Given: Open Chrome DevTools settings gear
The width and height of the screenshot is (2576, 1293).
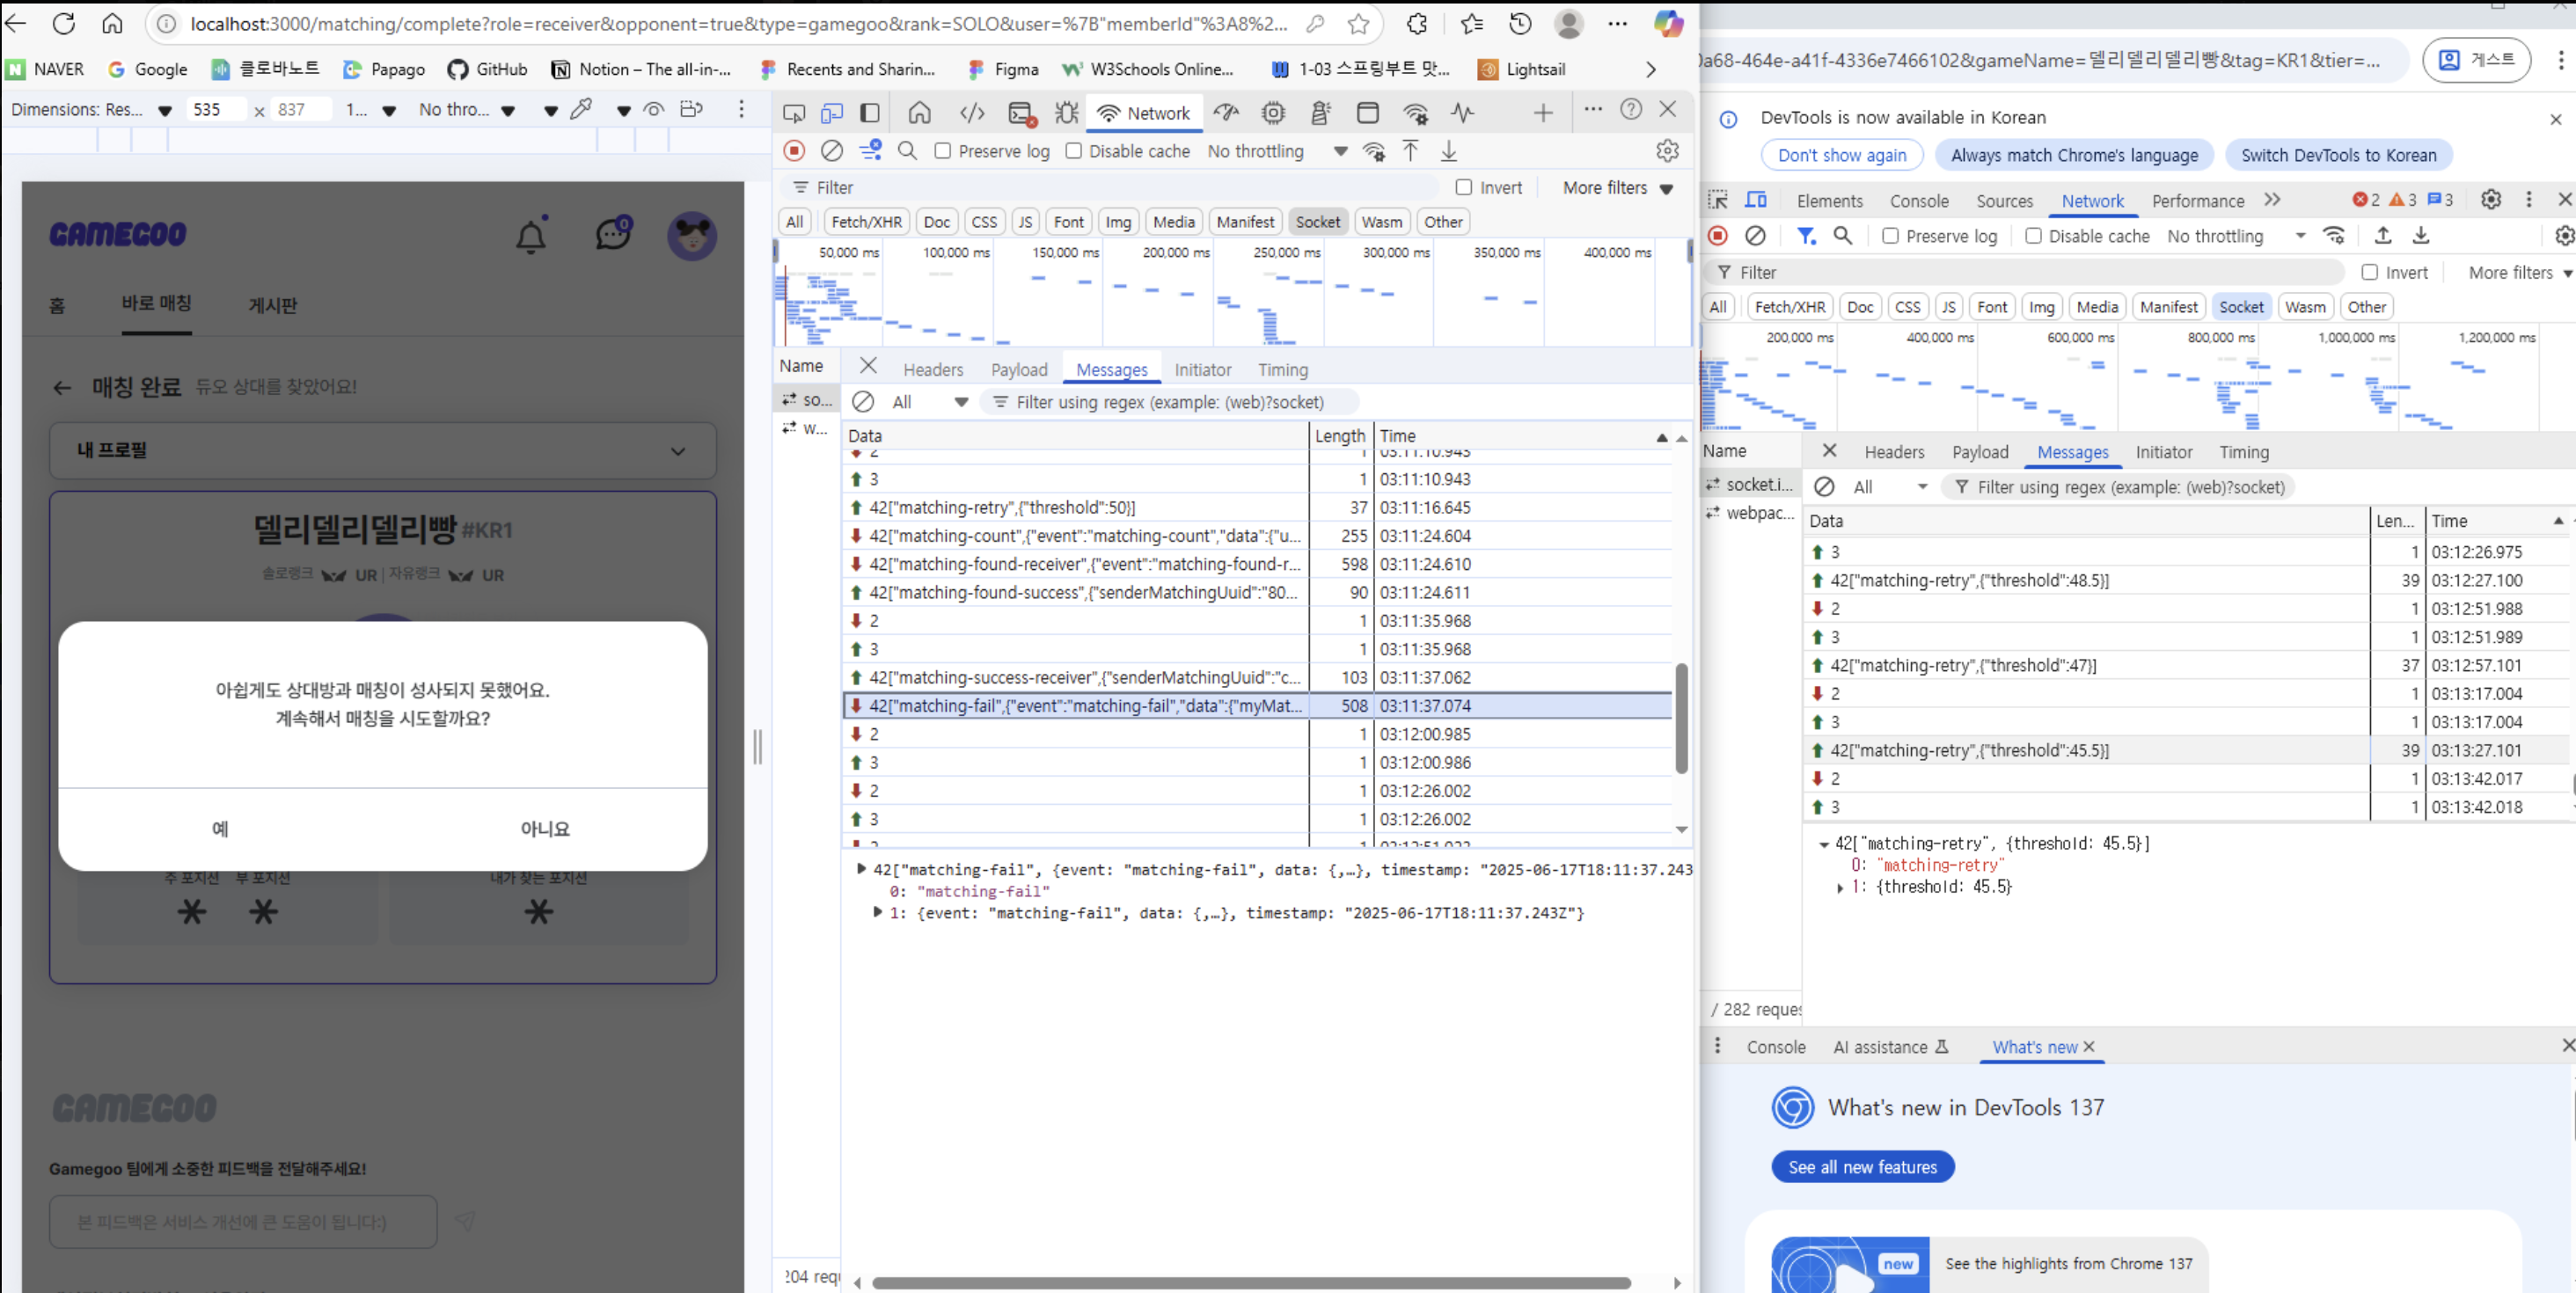Looking at the screenshot, I should tap(2490, 200).
